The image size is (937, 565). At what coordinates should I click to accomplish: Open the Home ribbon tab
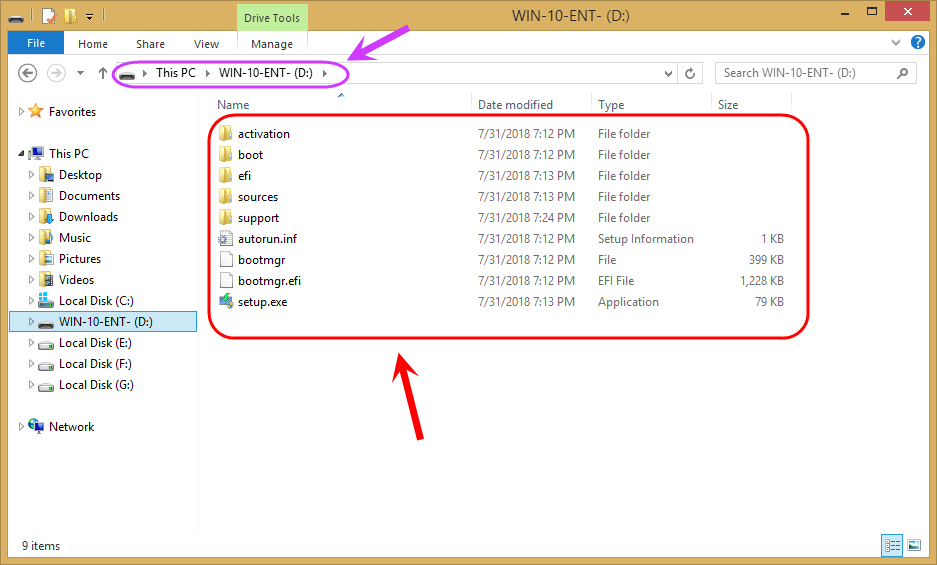tap(93, 44)
